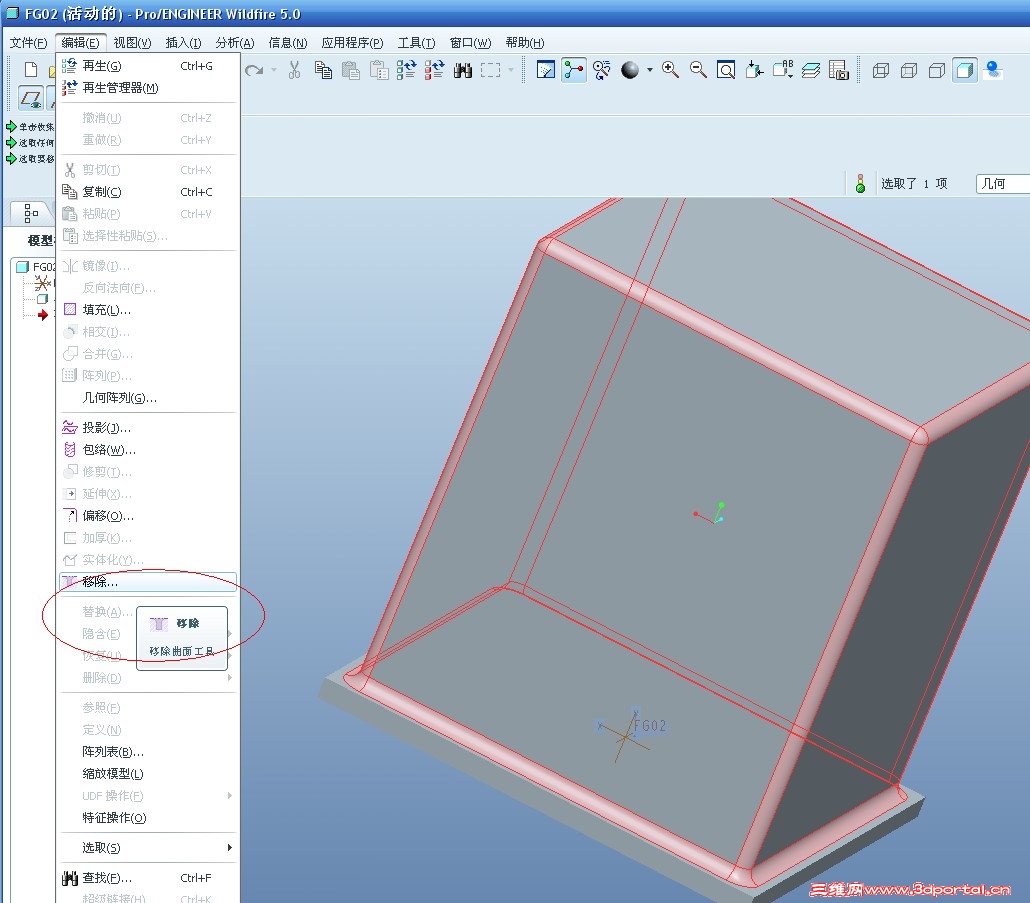Choose 复制(C) in the Edit menu

147,192
